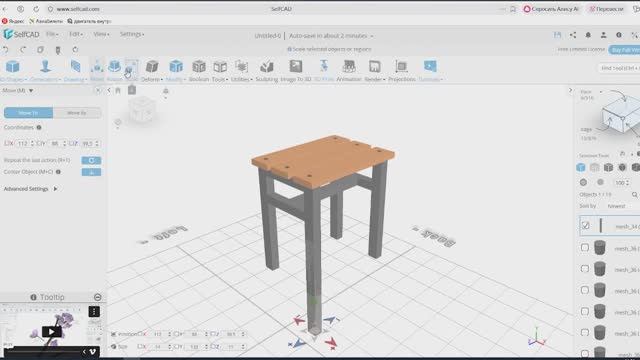Click the Find tool search field
Image resolution: width=640 pixels, height=360 pixels.
619,68
